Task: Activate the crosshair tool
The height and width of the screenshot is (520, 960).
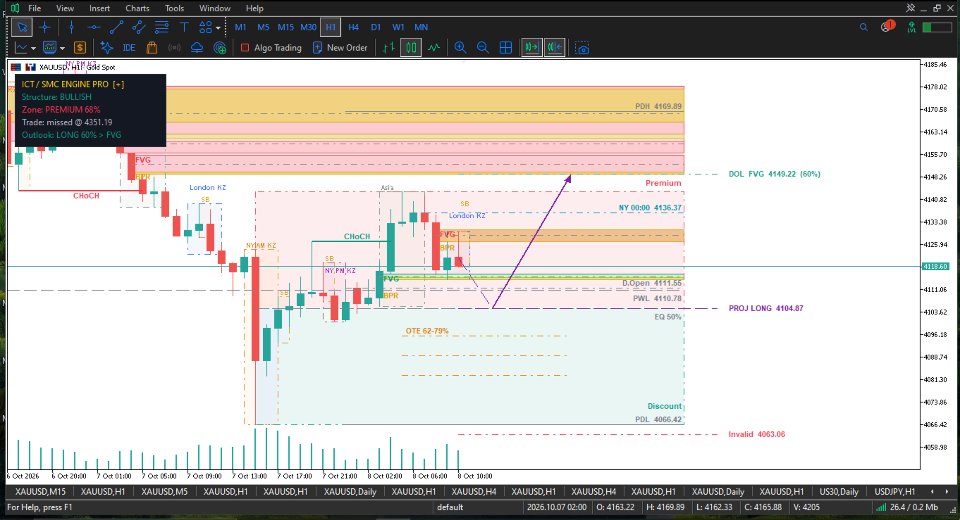Action: pos(45,27)
